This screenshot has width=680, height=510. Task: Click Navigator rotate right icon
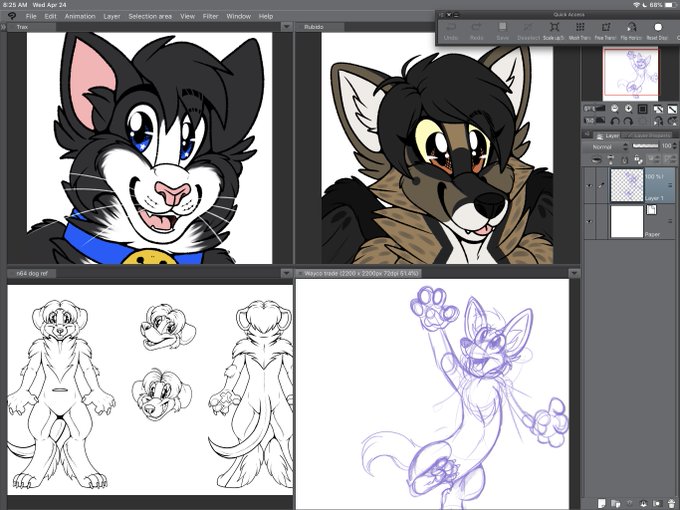(x=628, y=121)
